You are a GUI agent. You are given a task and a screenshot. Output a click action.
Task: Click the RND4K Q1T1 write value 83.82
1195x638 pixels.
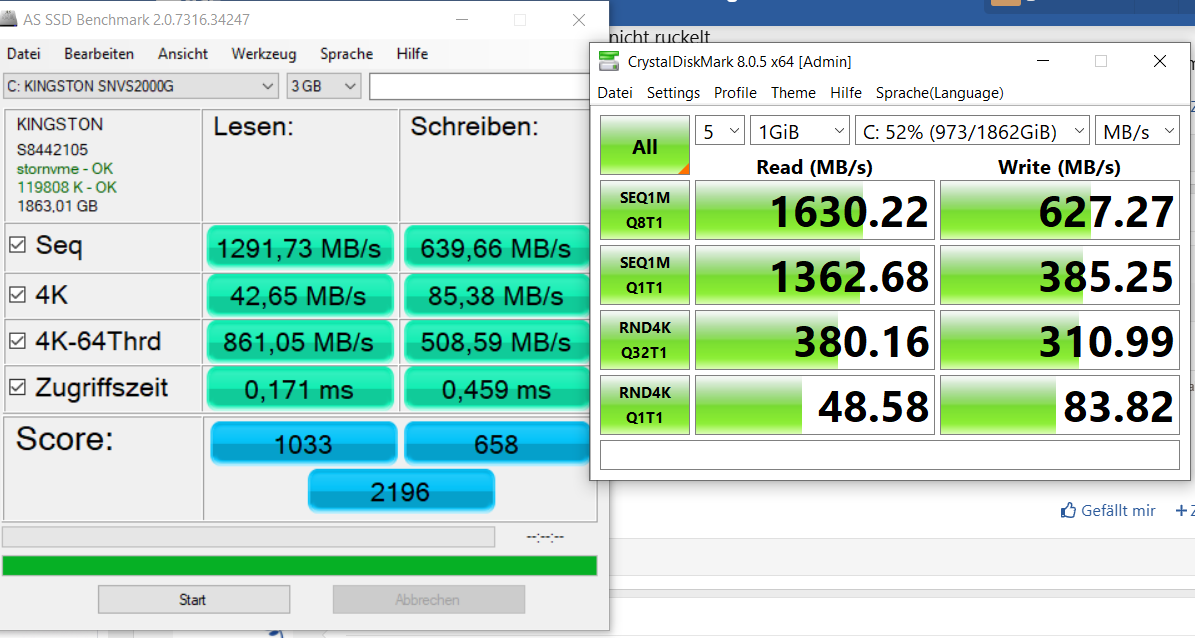(1060, 406)
